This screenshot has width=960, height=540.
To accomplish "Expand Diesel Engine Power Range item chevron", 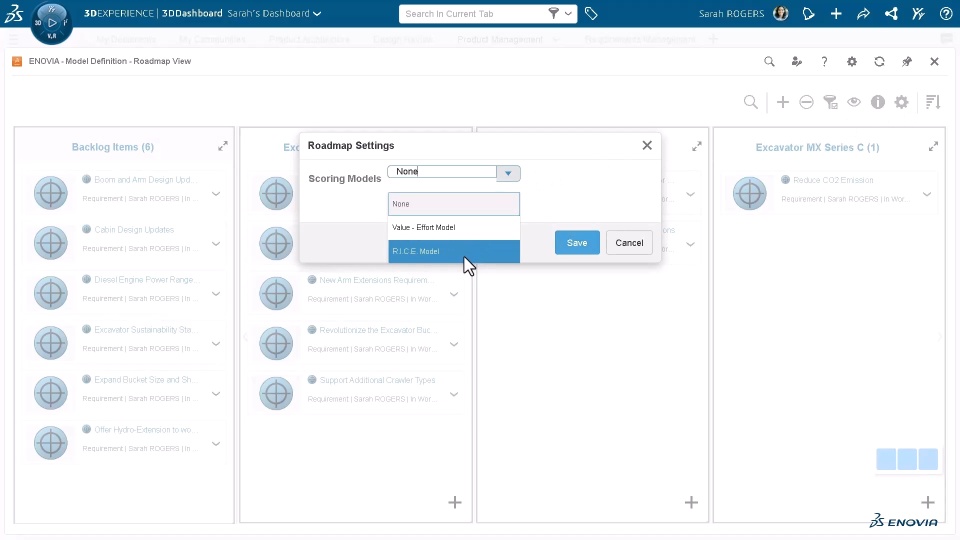I will [x=216, y=294].
